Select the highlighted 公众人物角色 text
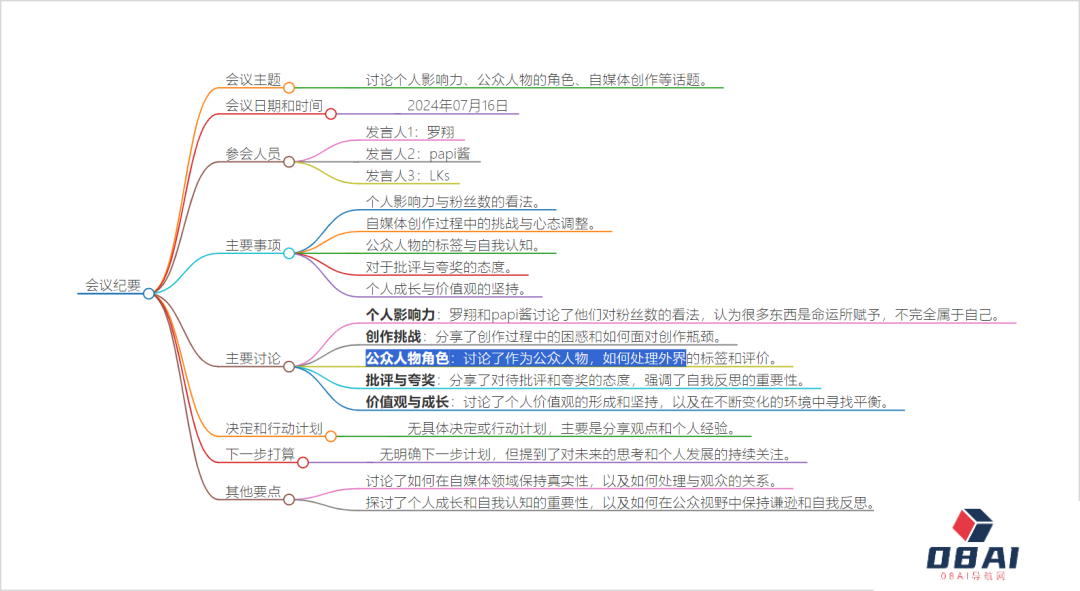Image resolution: width=1080 pixels, height=591 pixels. [x=407, y=358]
